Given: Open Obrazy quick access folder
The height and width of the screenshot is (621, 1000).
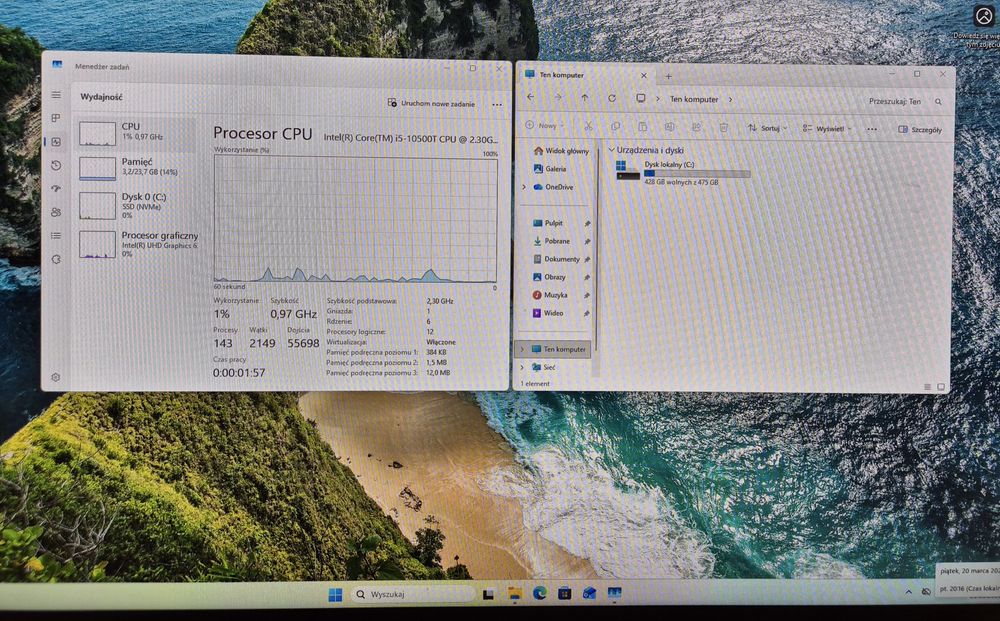Looking at the screenshot, I should [550, 277].
